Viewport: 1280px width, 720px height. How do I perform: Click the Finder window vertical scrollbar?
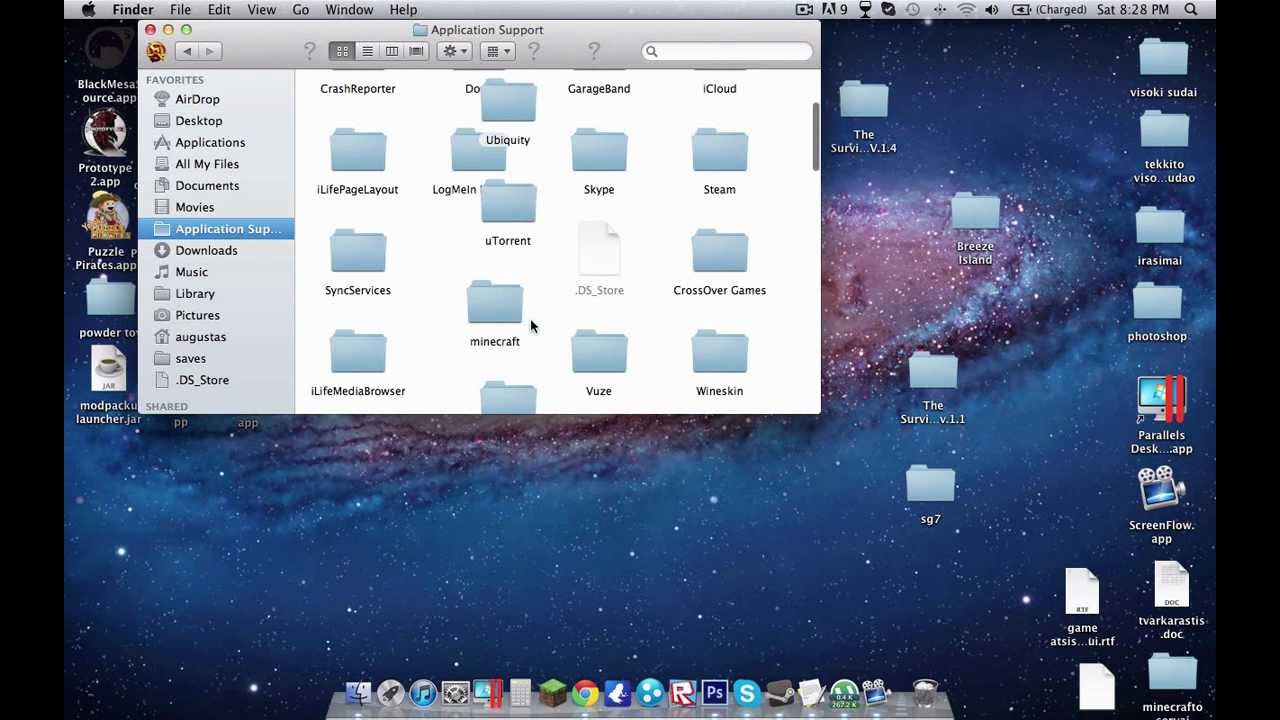coord(815,138)
